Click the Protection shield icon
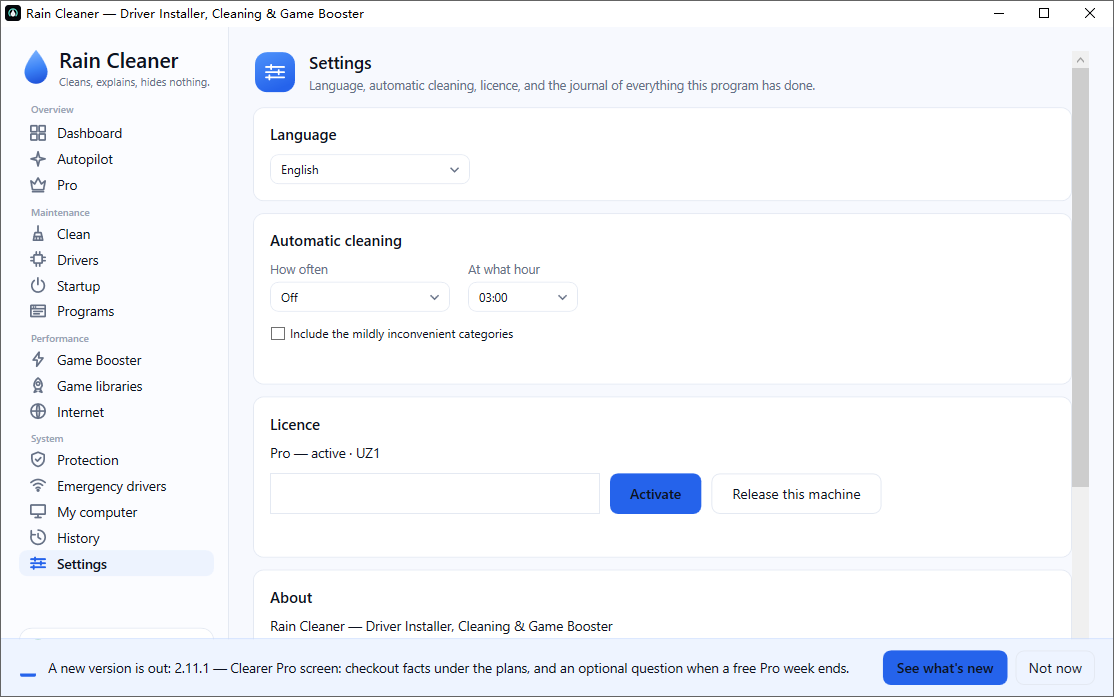The image size is (1114, 697). [38, 460]
